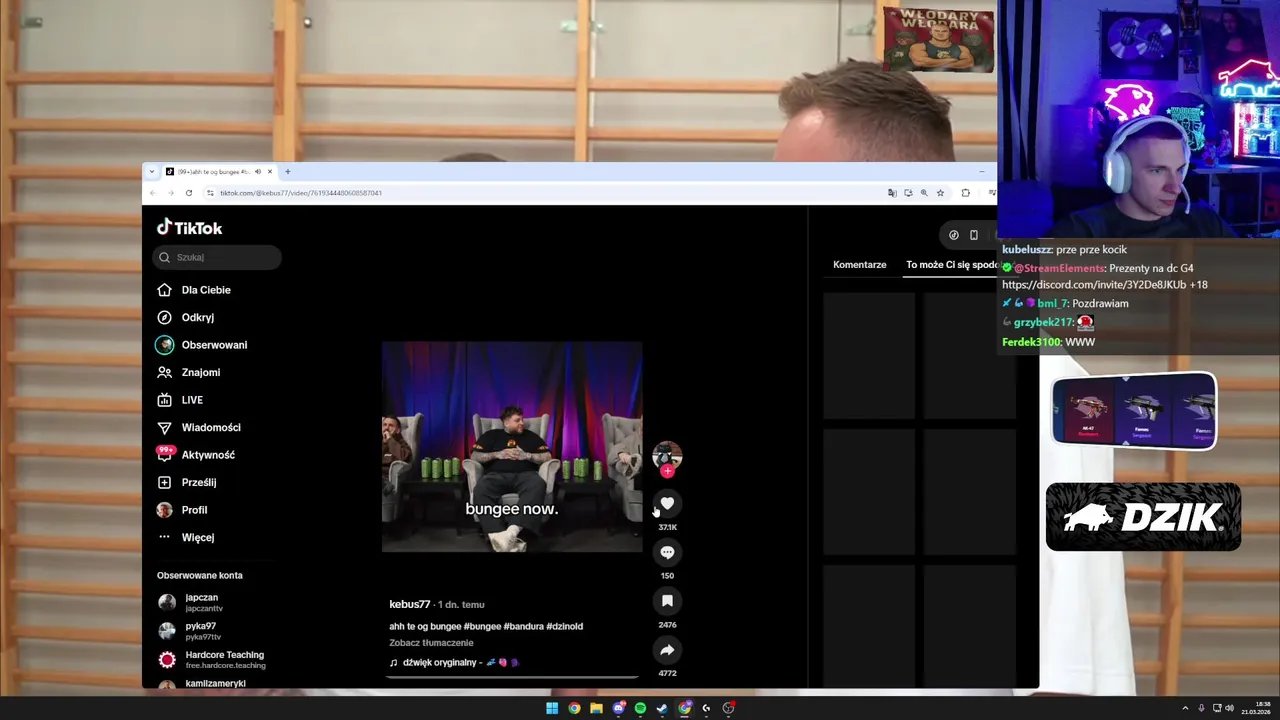Click the #bungee hashtag
Viewport: 1280px width, 720px height.
(482, 627)
